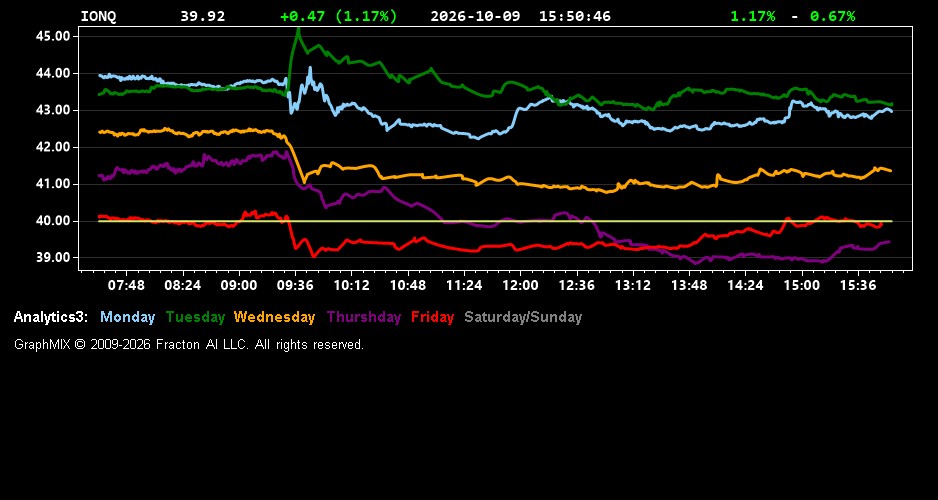The image size is (938, 500).
Task: Select the +0.47 (1.17%) change indicator
Action: tap(339, 16)
